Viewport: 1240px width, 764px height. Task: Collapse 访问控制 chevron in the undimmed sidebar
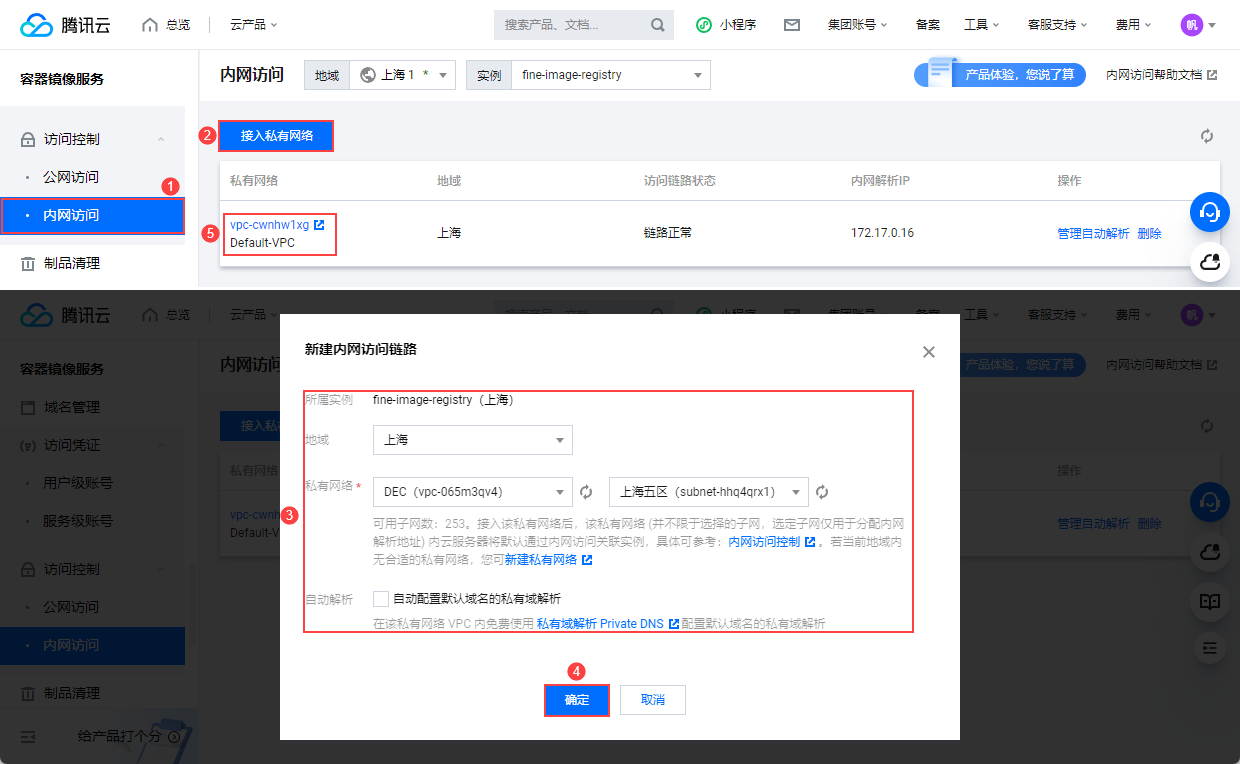(161, 139)
